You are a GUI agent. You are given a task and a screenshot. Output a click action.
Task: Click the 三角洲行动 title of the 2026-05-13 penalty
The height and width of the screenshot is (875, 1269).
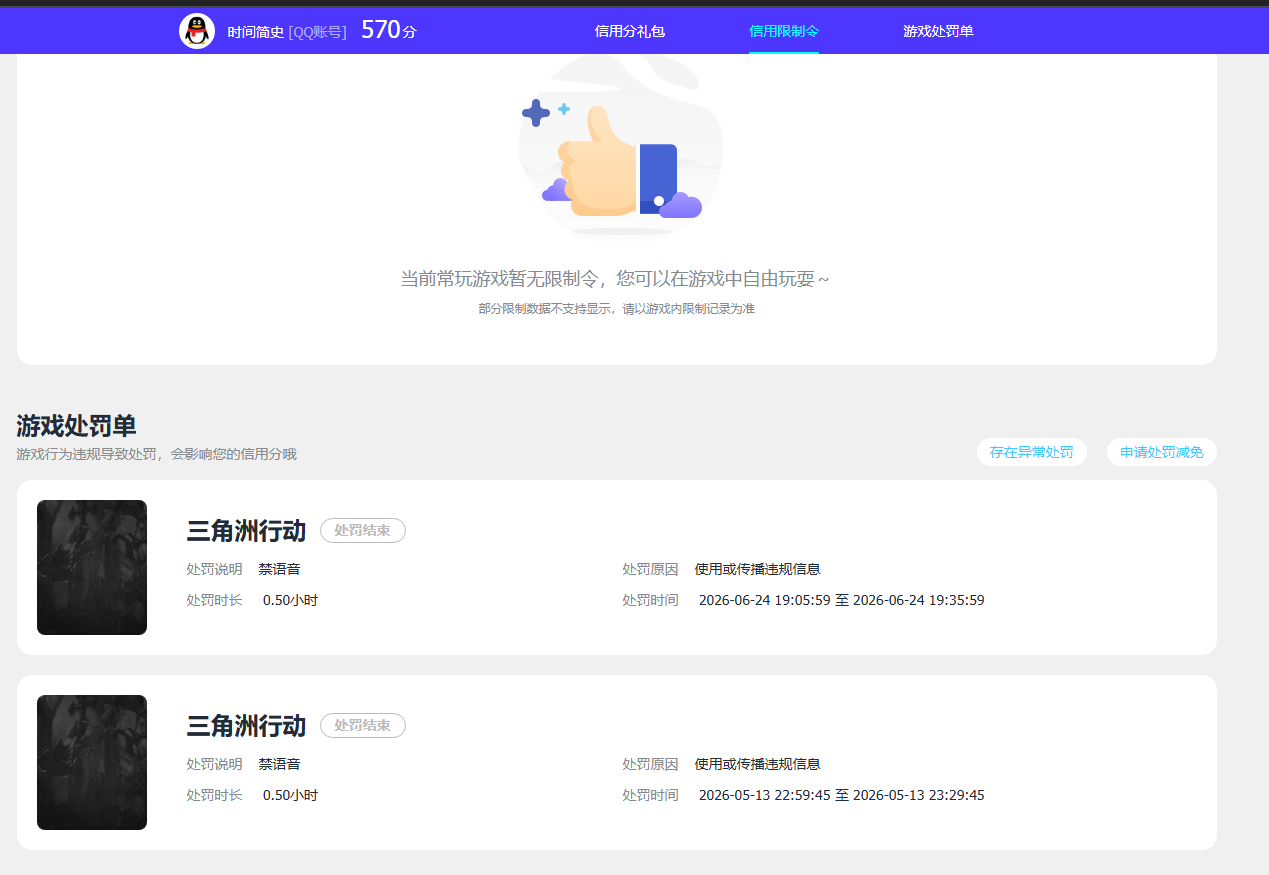pyautogui.click(x=246, y=726)
